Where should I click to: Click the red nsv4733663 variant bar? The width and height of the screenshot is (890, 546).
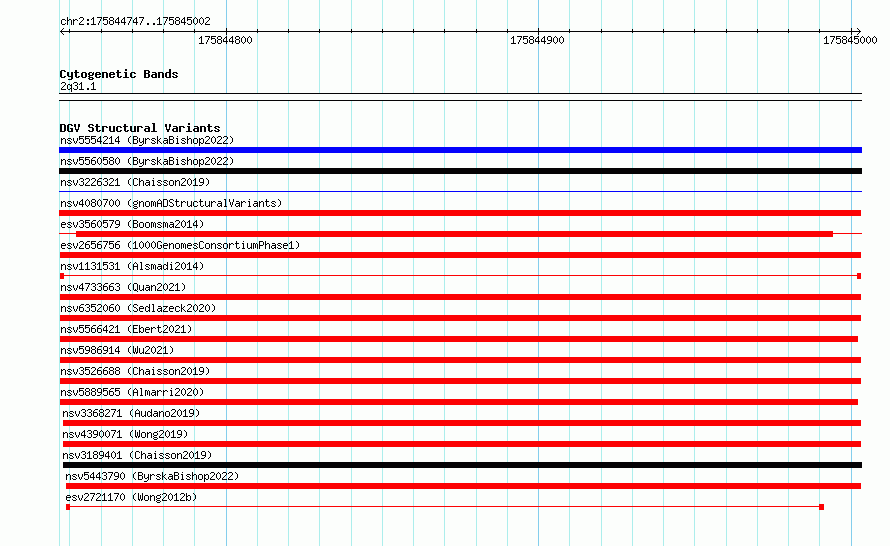point(460,297)
